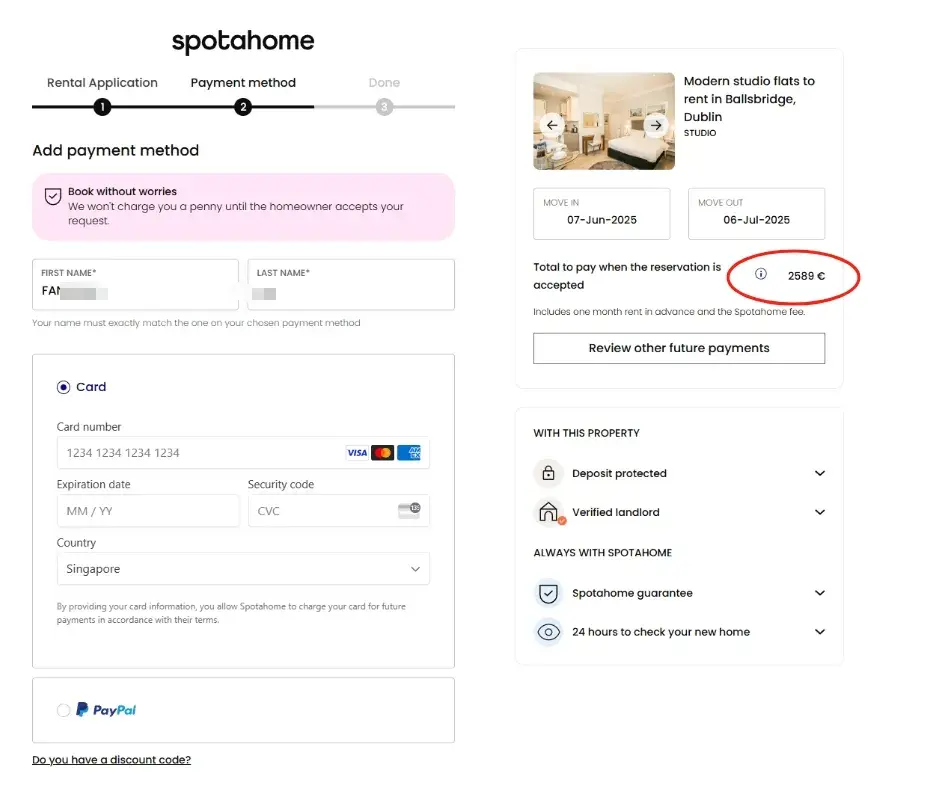Click the Deposit protected padlock icon

click(547, 473)
